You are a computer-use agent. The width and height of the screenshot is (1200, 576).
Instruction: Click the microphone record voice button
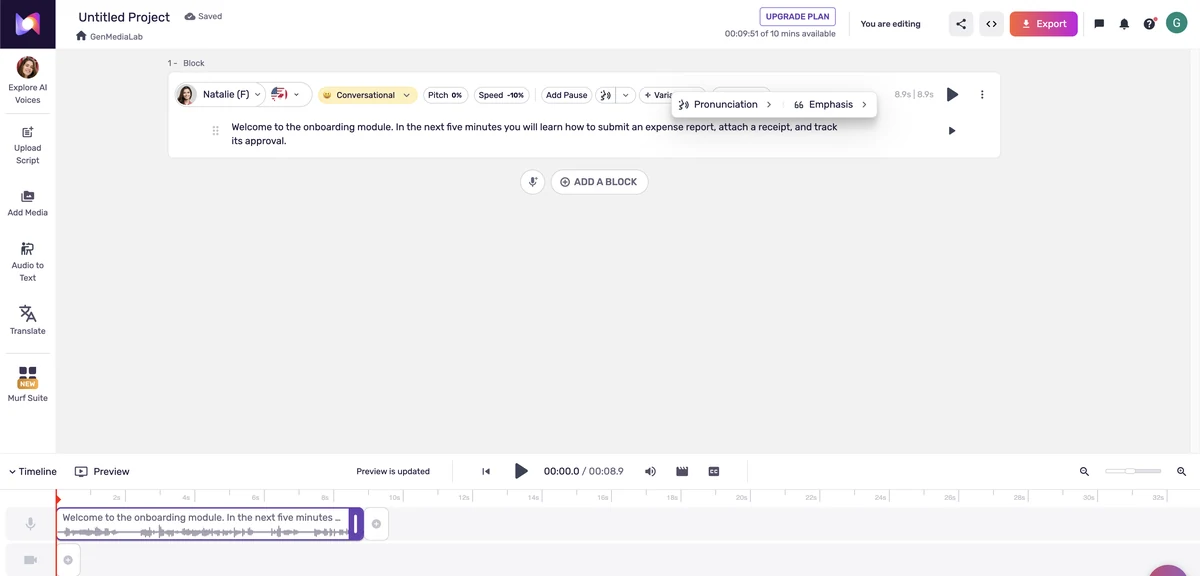coord(533,182)
